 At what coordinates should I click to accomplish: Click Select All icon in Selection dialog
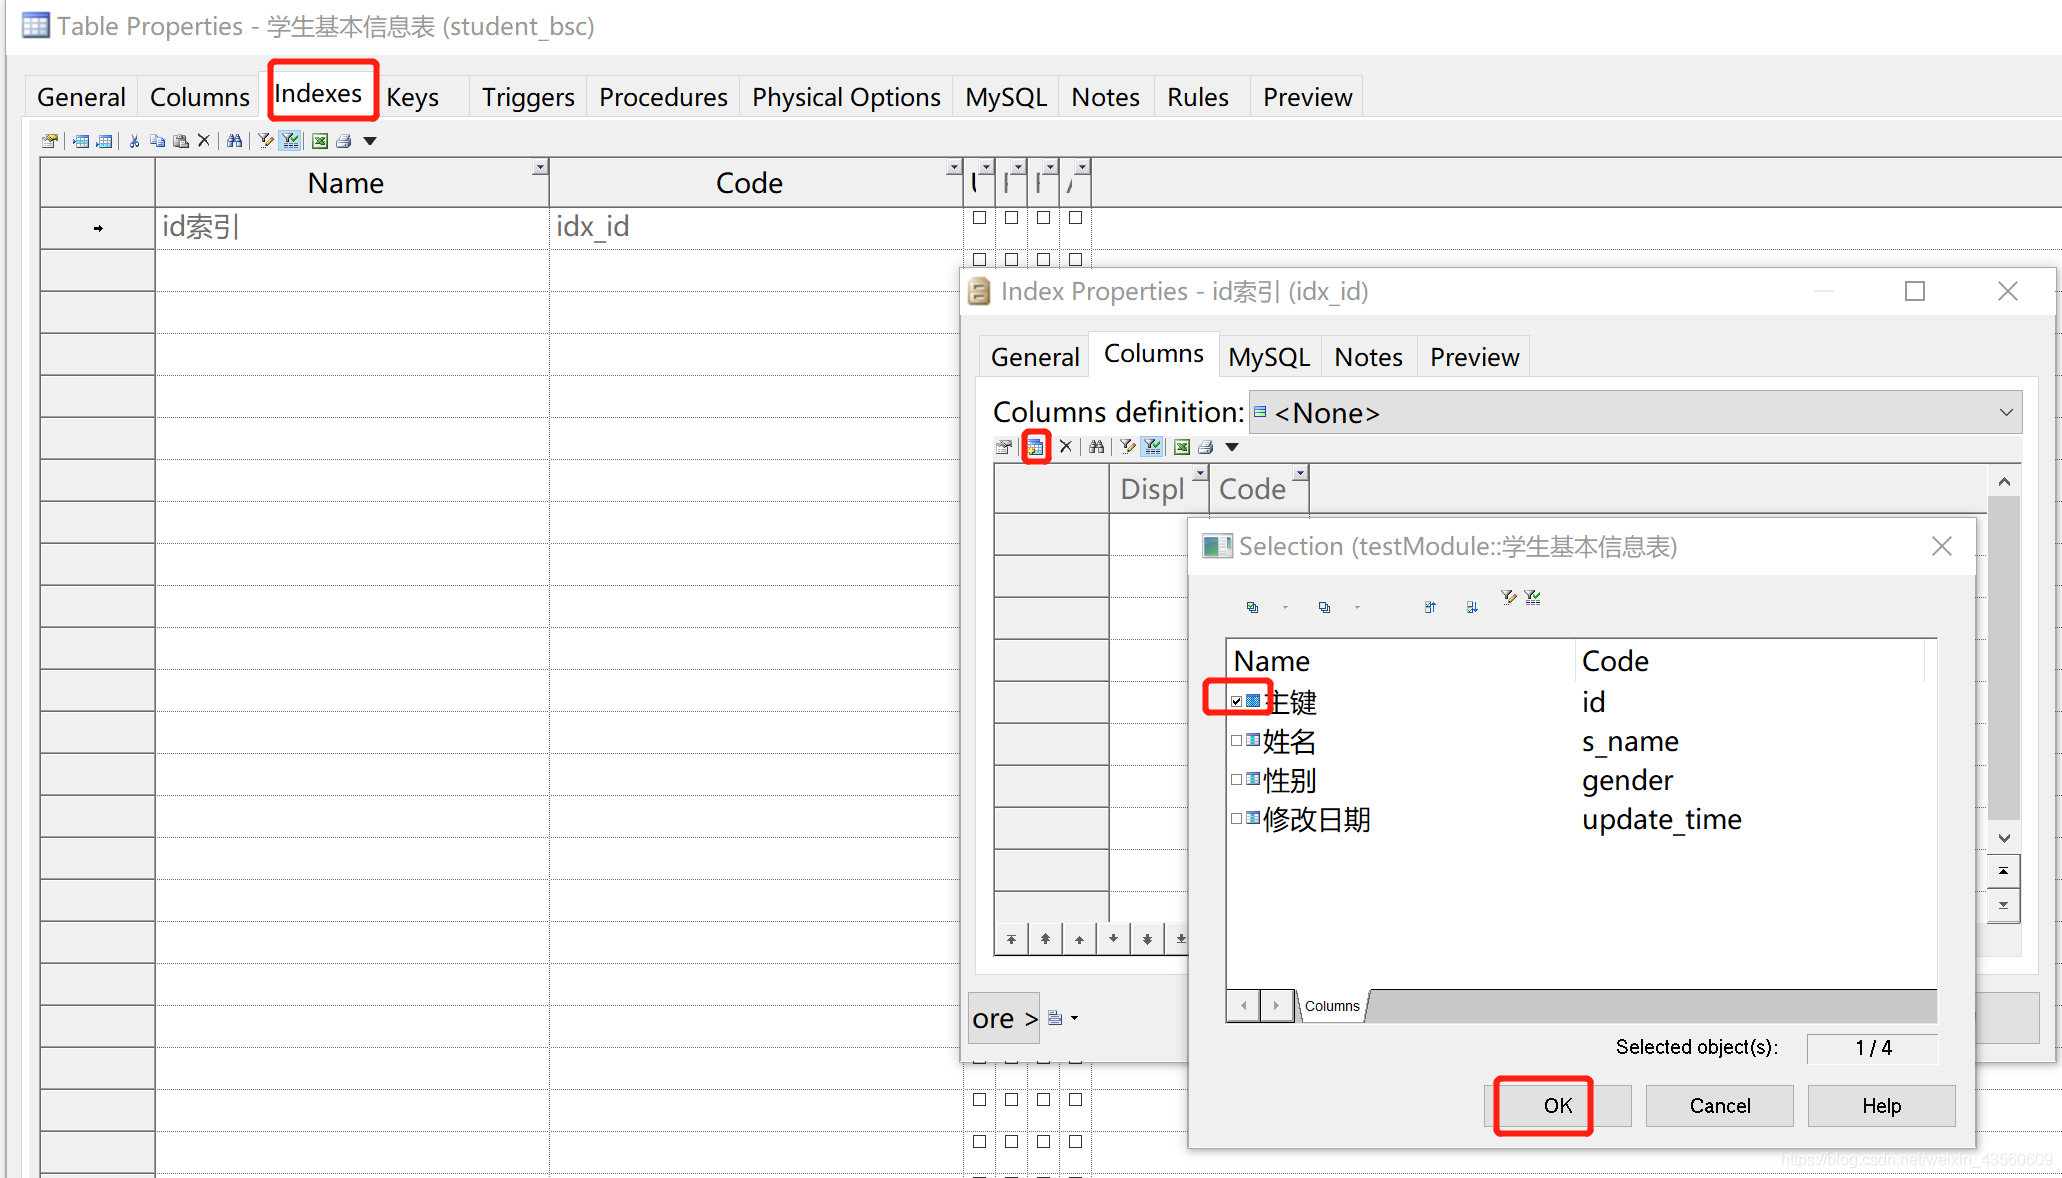(1252, 607)
